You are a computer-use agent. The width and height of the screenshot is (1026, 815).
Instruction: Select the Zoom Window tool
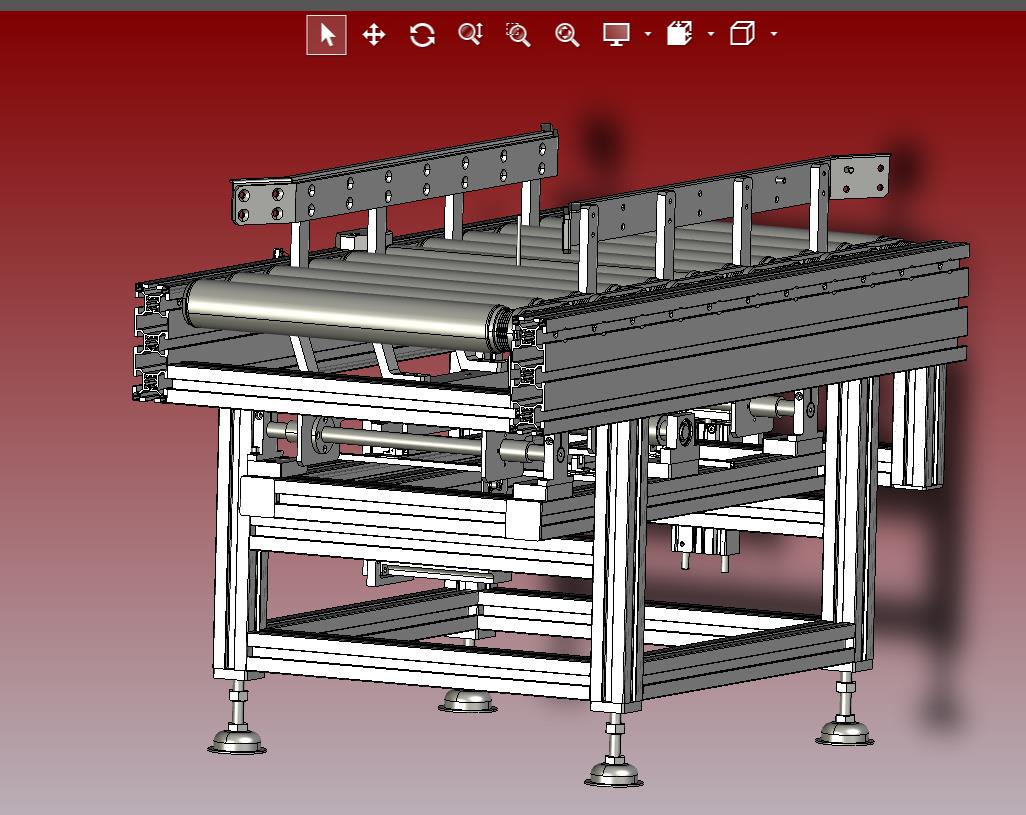click(518, 35)
